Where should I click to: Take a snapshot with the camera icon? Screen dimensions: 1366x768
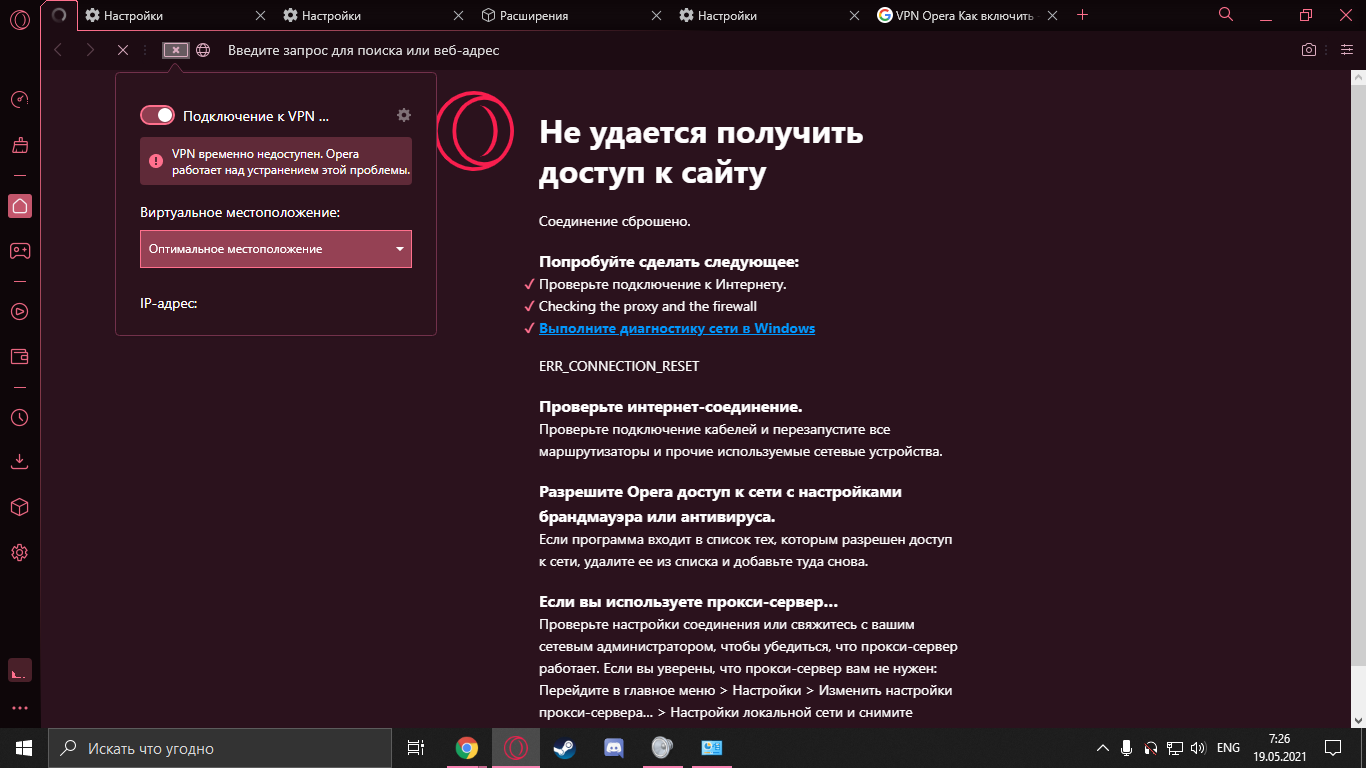pos(1309,50)
